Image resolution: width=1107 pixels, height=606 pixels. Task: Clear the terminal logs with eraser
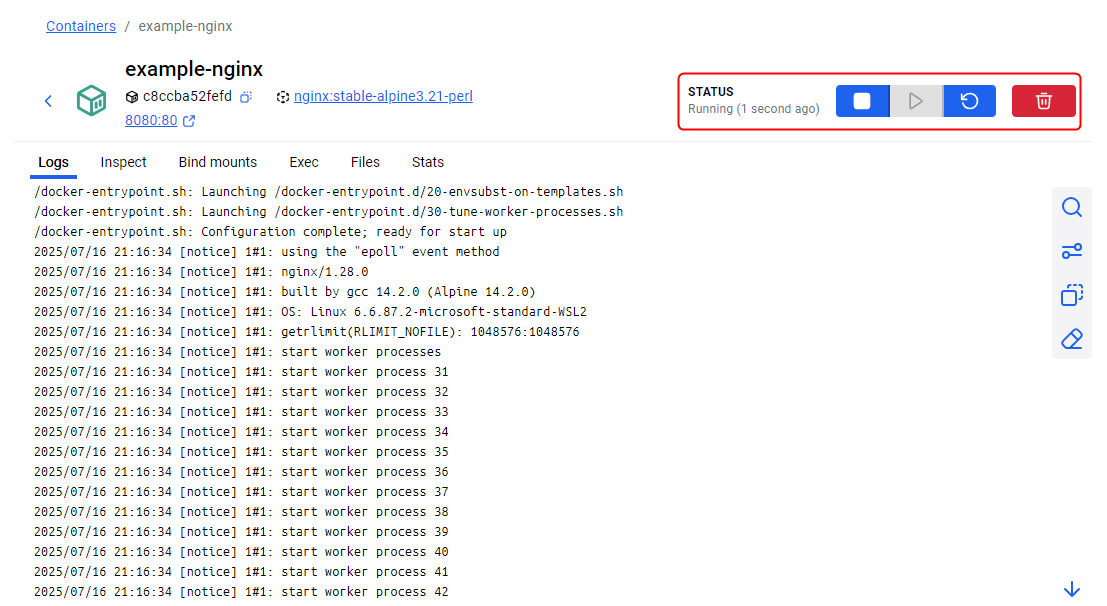tap(1071, 339)
